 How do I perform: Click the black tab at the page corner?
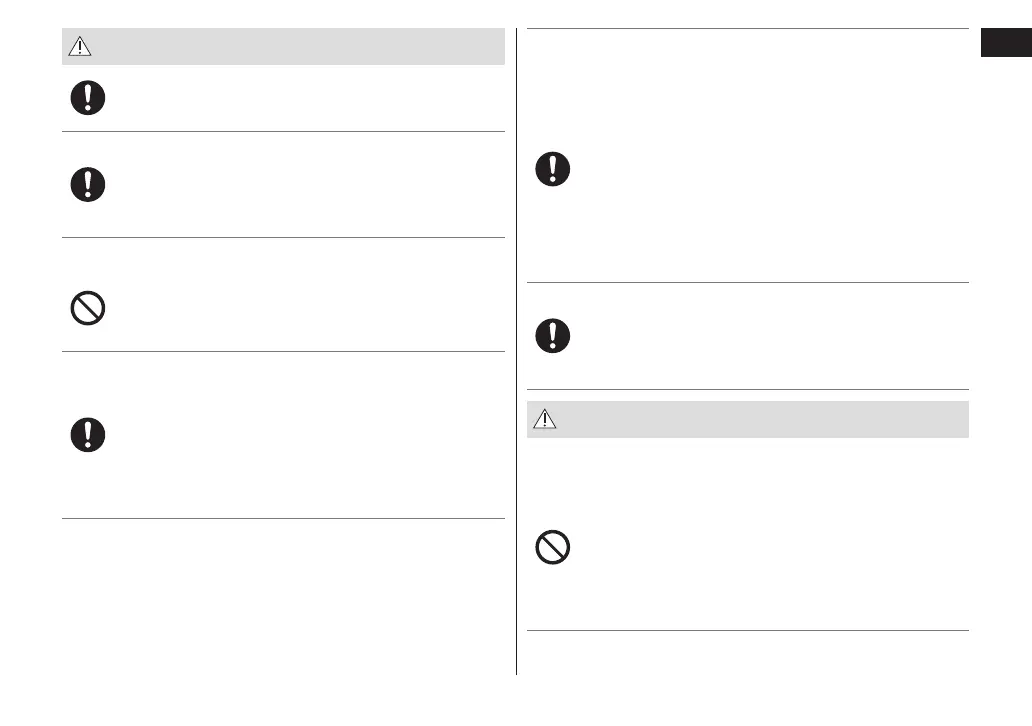[1005, 45]
